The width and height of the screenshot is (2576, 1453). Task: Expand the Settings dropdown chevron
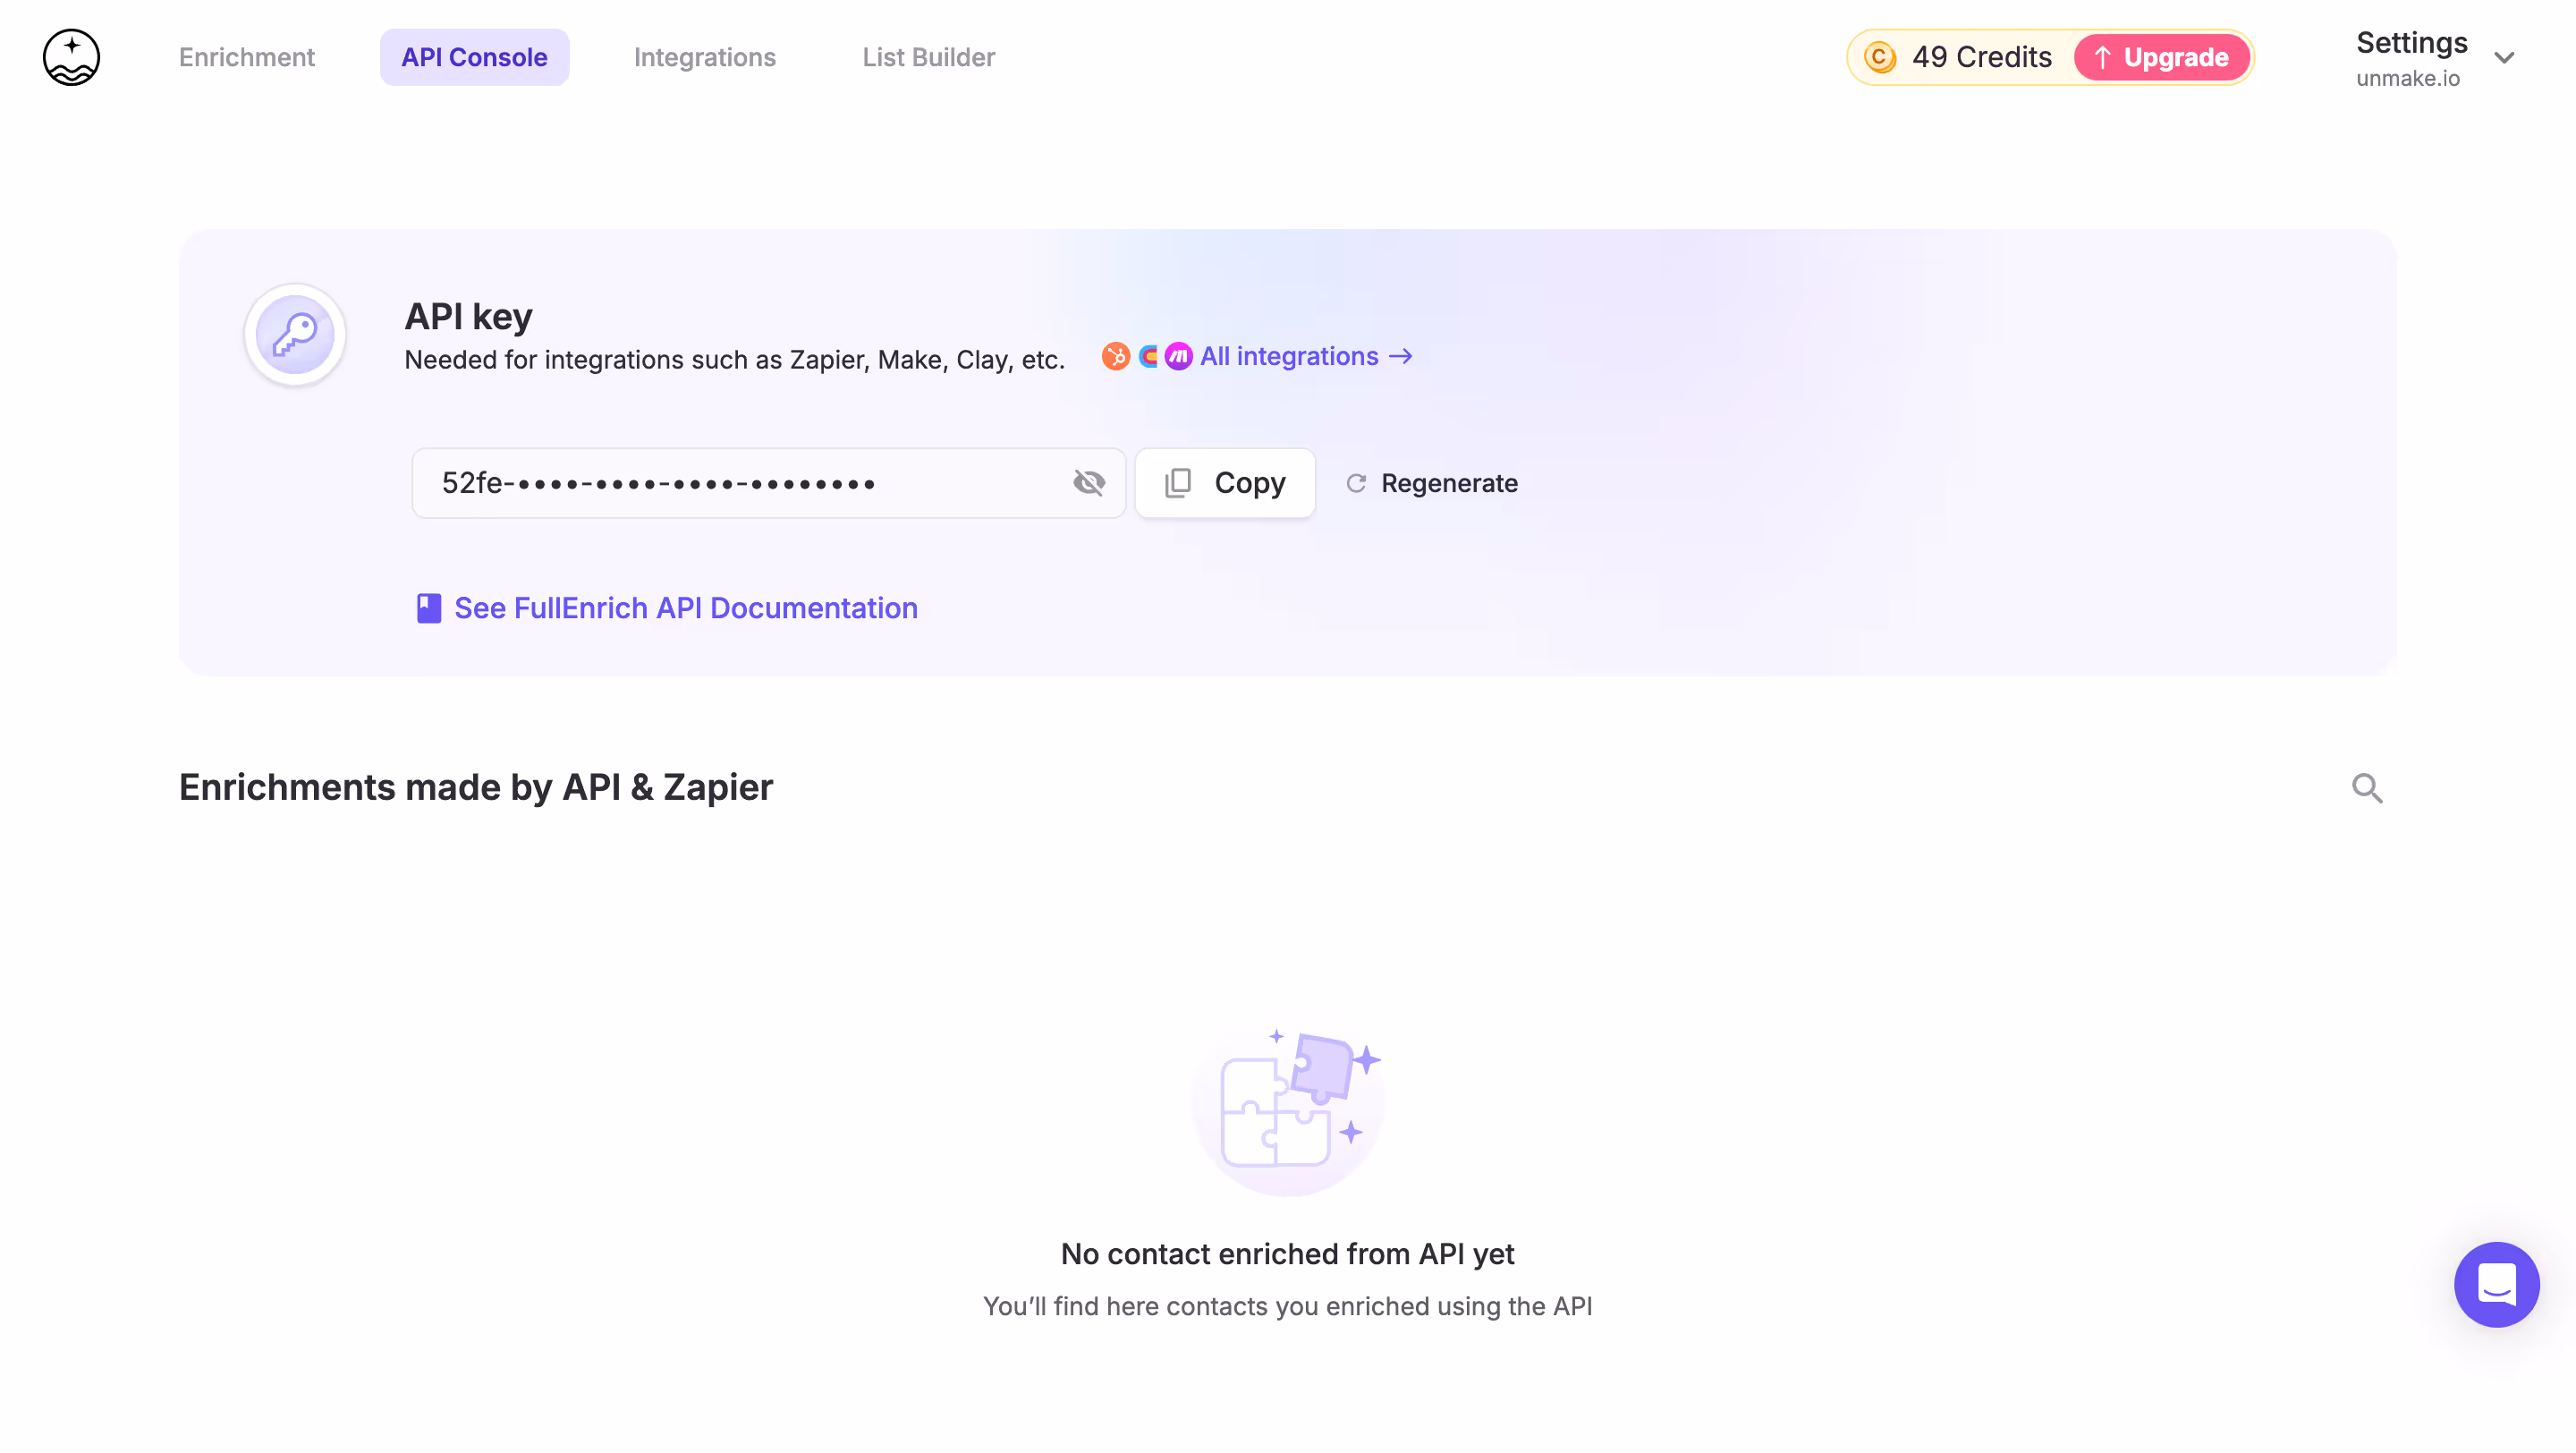pyautogui.click(x=2504, y=58)
